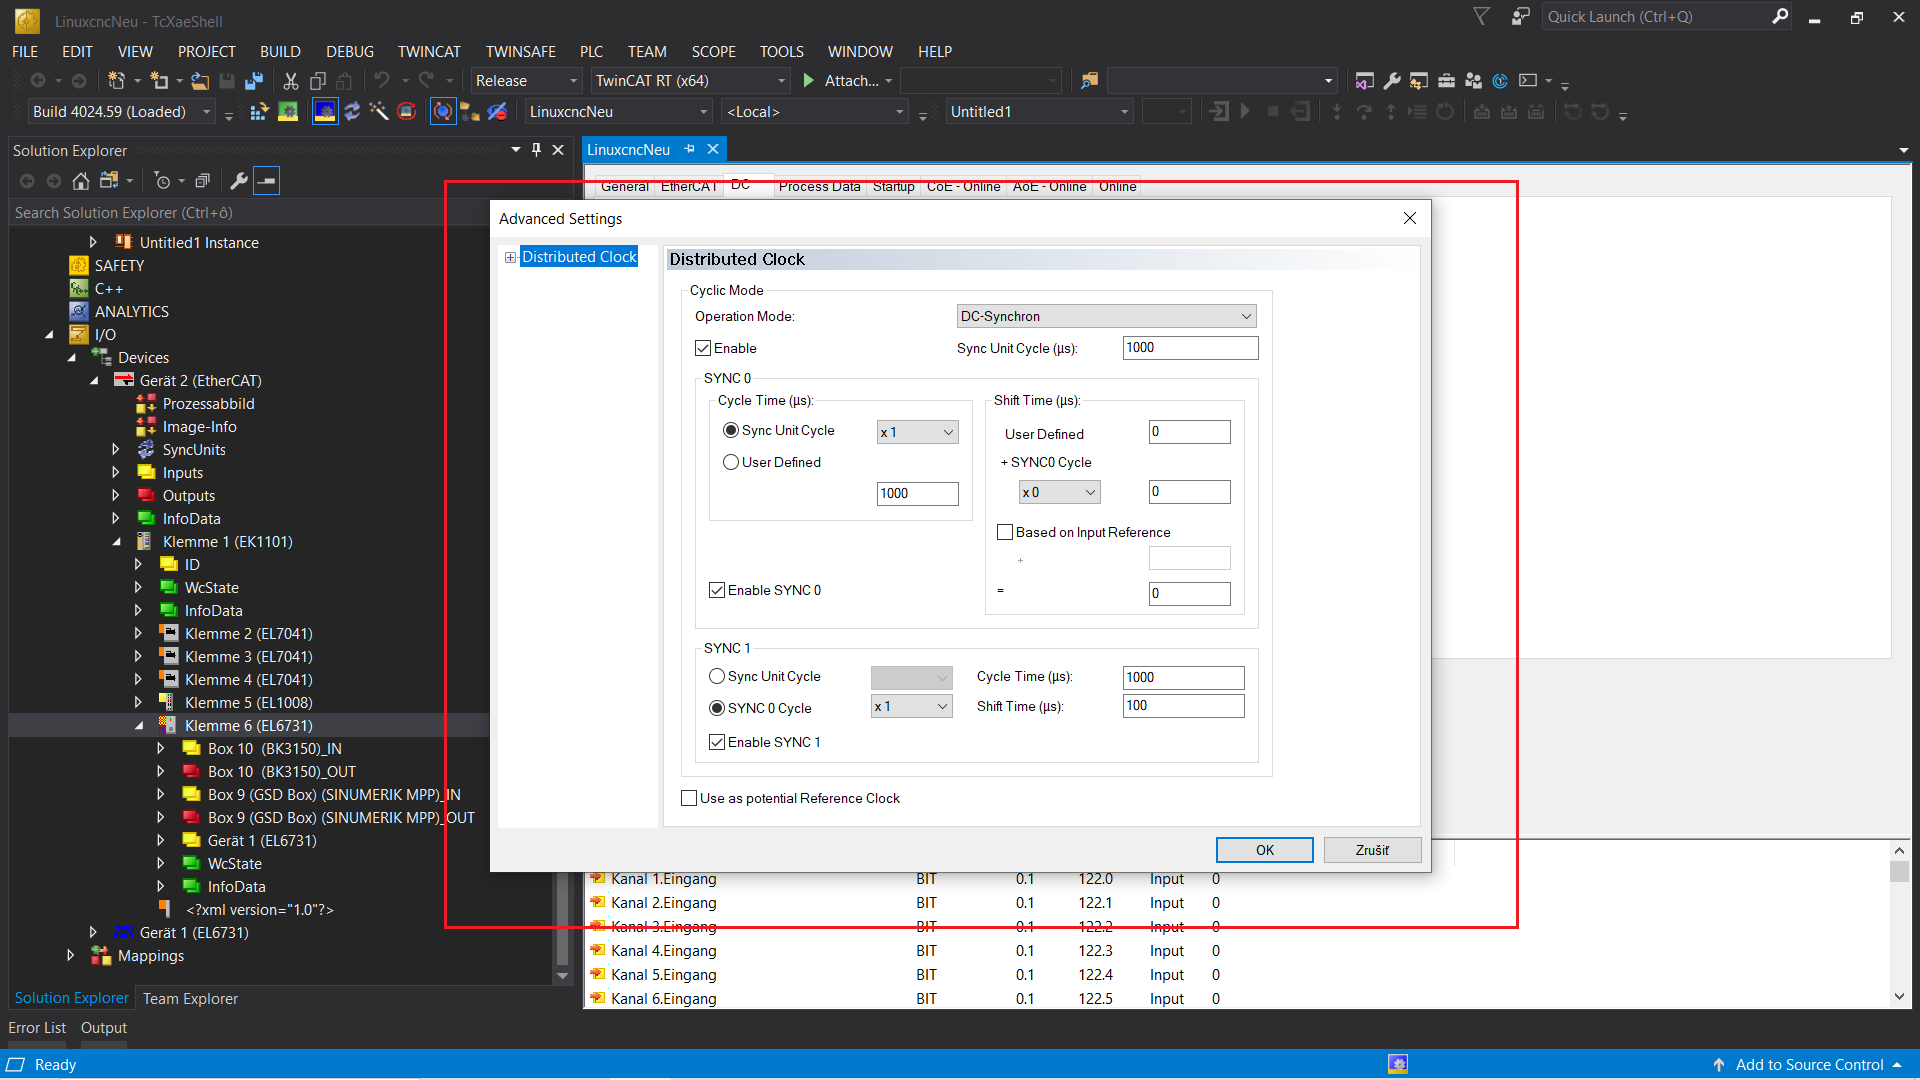Click the Preview Selected Items icon in Solution Explorer
The height and width of the screenshot is (1080, 1920).
point(267,181)
